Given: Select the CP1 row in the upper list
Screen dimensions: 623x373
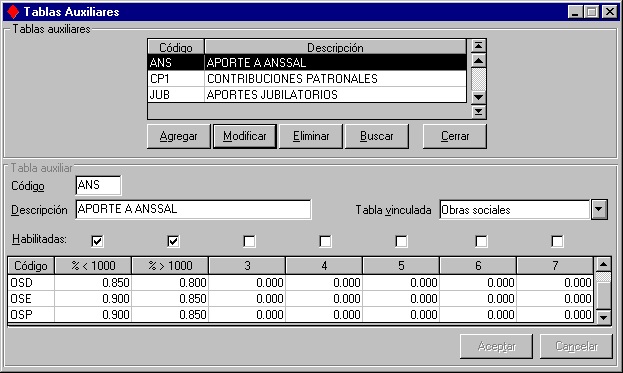Looking at the screenshot, I should [307, 79].
